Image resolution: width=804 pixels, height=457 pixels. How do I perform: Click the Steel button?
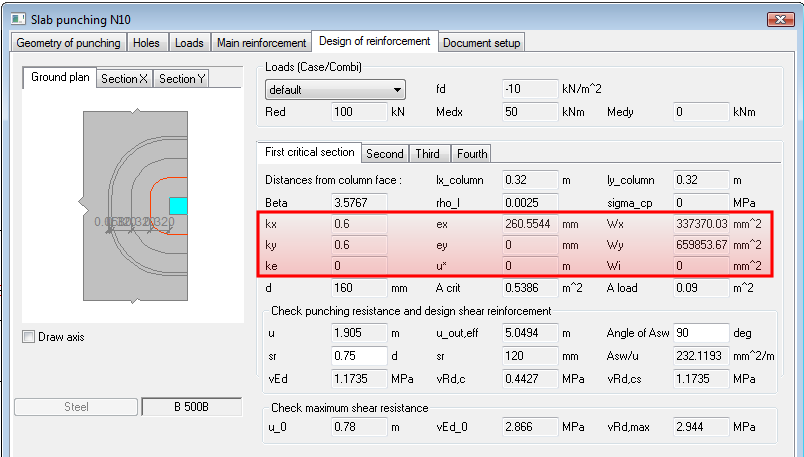click(75, 407)
